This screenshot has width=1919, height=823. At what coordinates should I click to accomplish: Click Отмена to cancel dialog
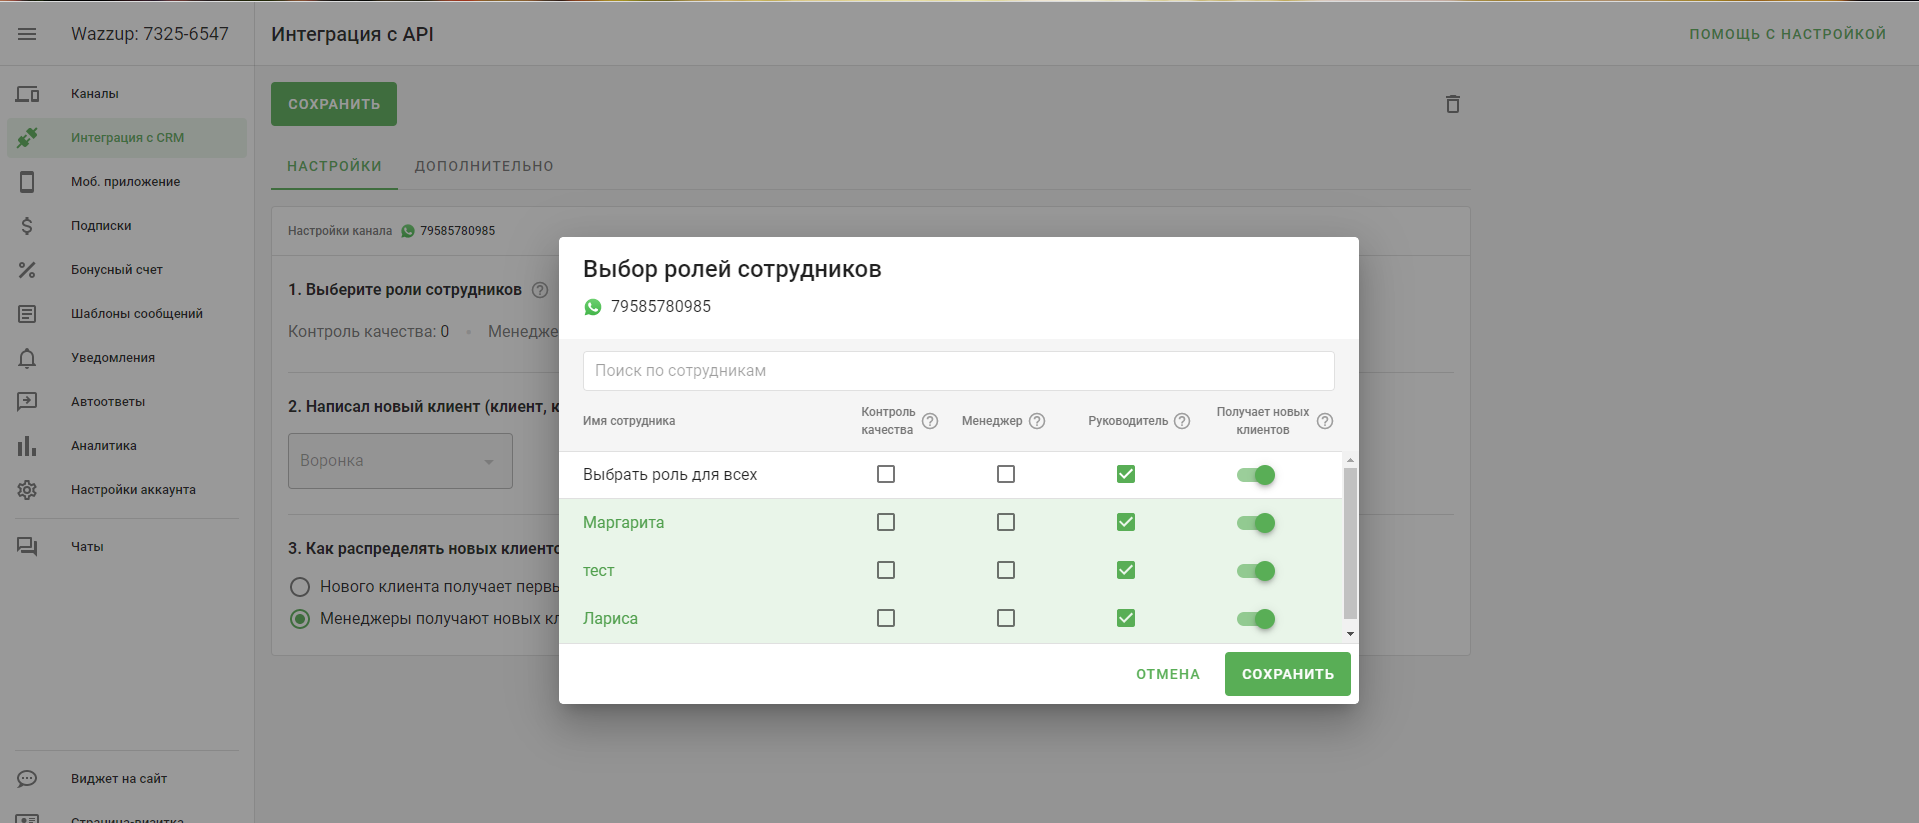[1167, 674]
